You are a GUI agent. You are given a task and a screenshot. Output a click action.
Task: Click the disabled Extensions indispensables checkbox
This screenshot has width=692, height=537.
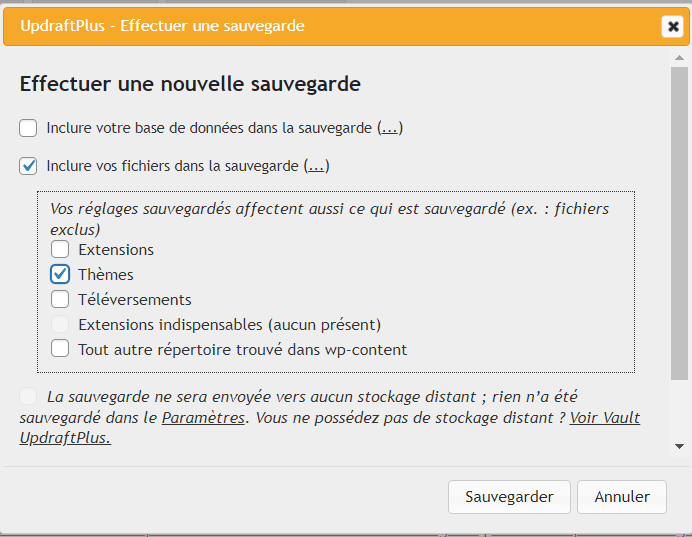click(61, 324)
